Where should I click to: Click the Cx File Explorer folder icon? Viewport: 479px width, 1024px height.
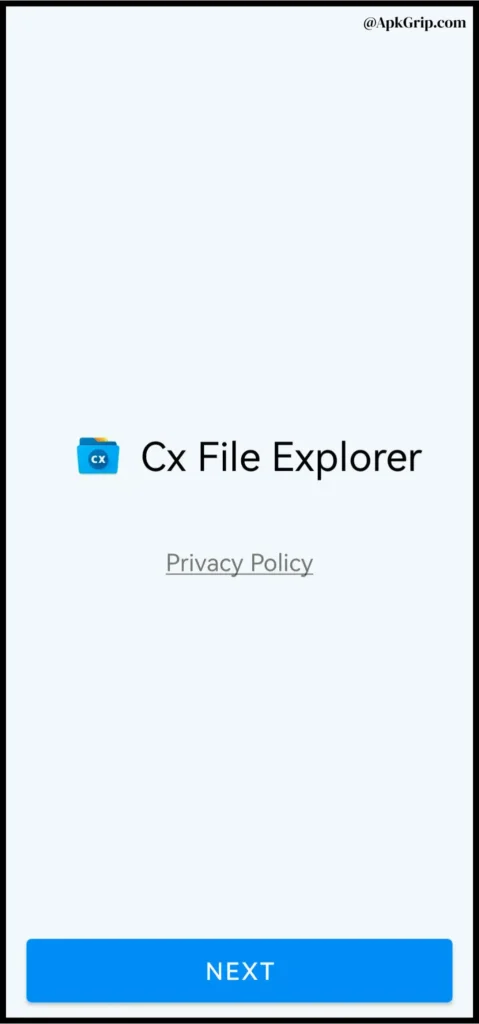click(x=98, y=455)
